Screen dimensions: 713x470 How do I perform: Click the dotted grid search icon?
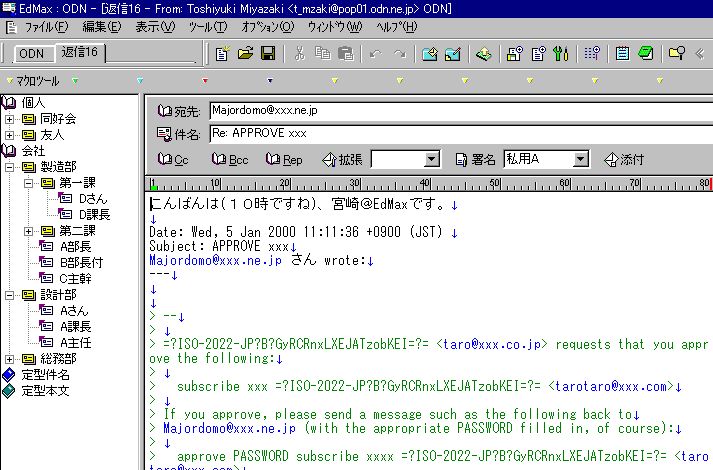(x=592, y=54)
